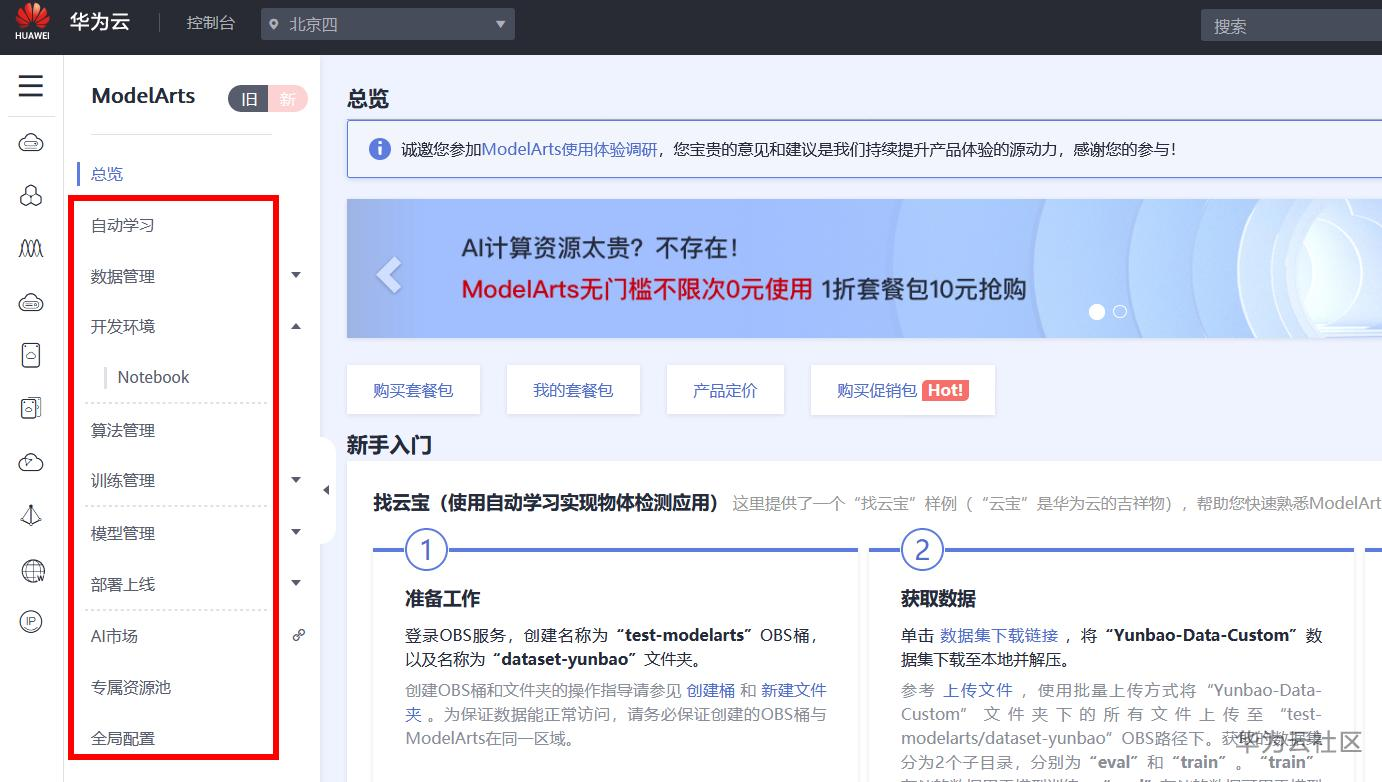Click the 我的套餐包 button

[x=573, y=390]
